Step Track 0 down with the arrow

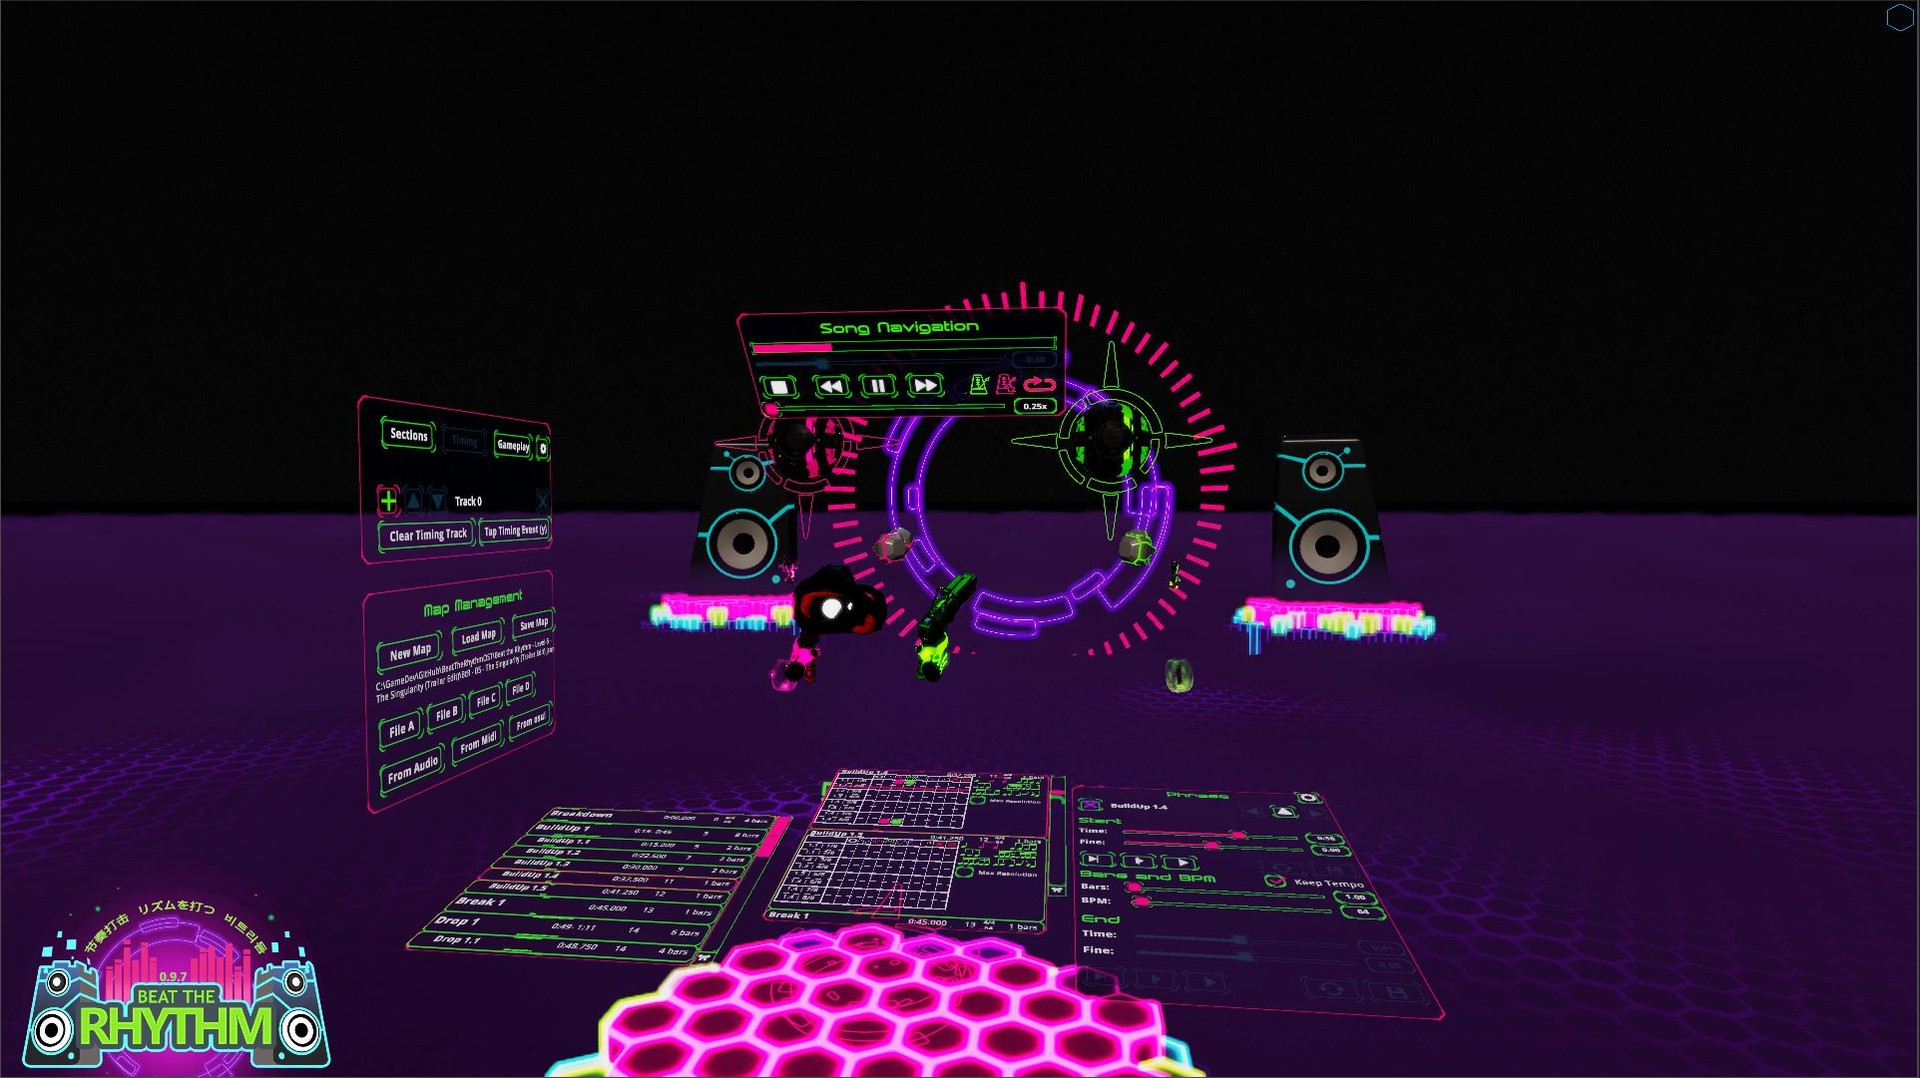click(438, 500)
